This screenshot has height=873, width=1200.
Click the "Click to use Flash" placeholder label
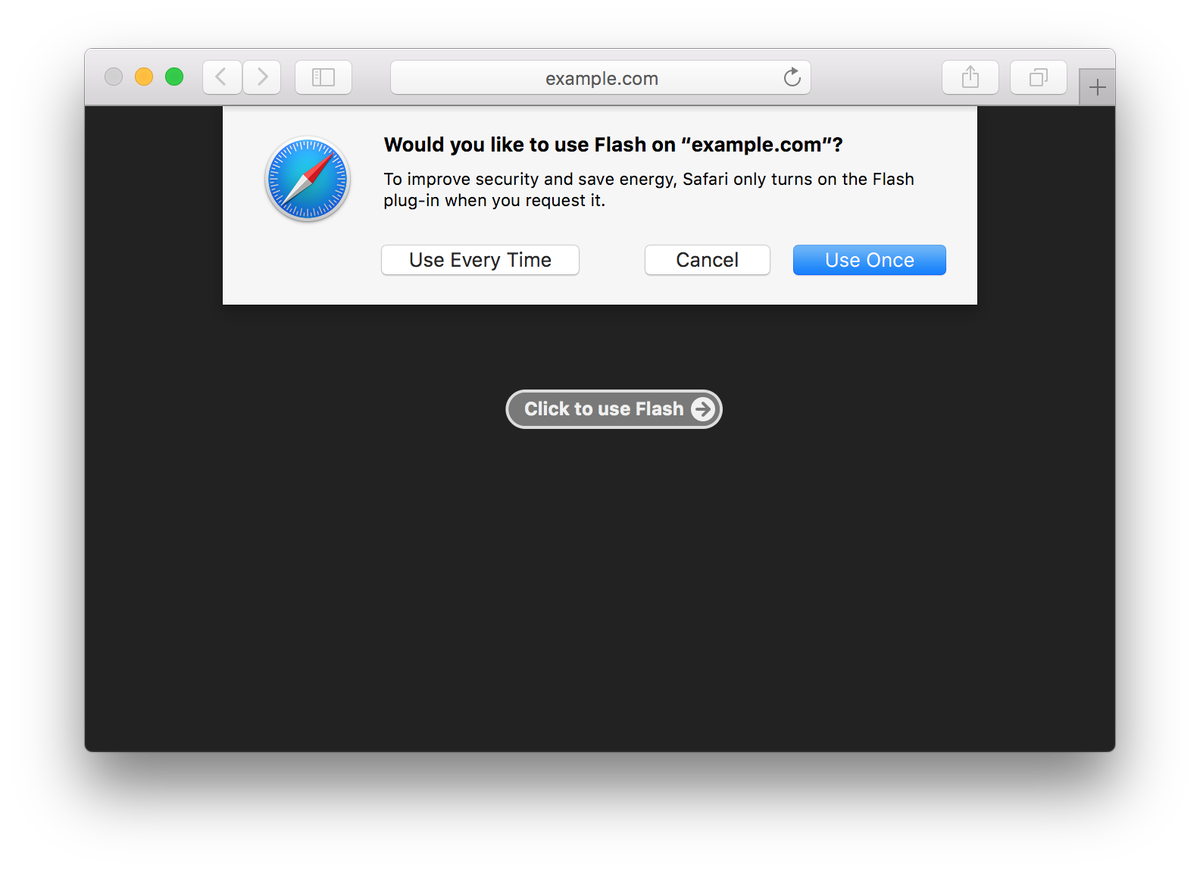(x=604, y=409)
